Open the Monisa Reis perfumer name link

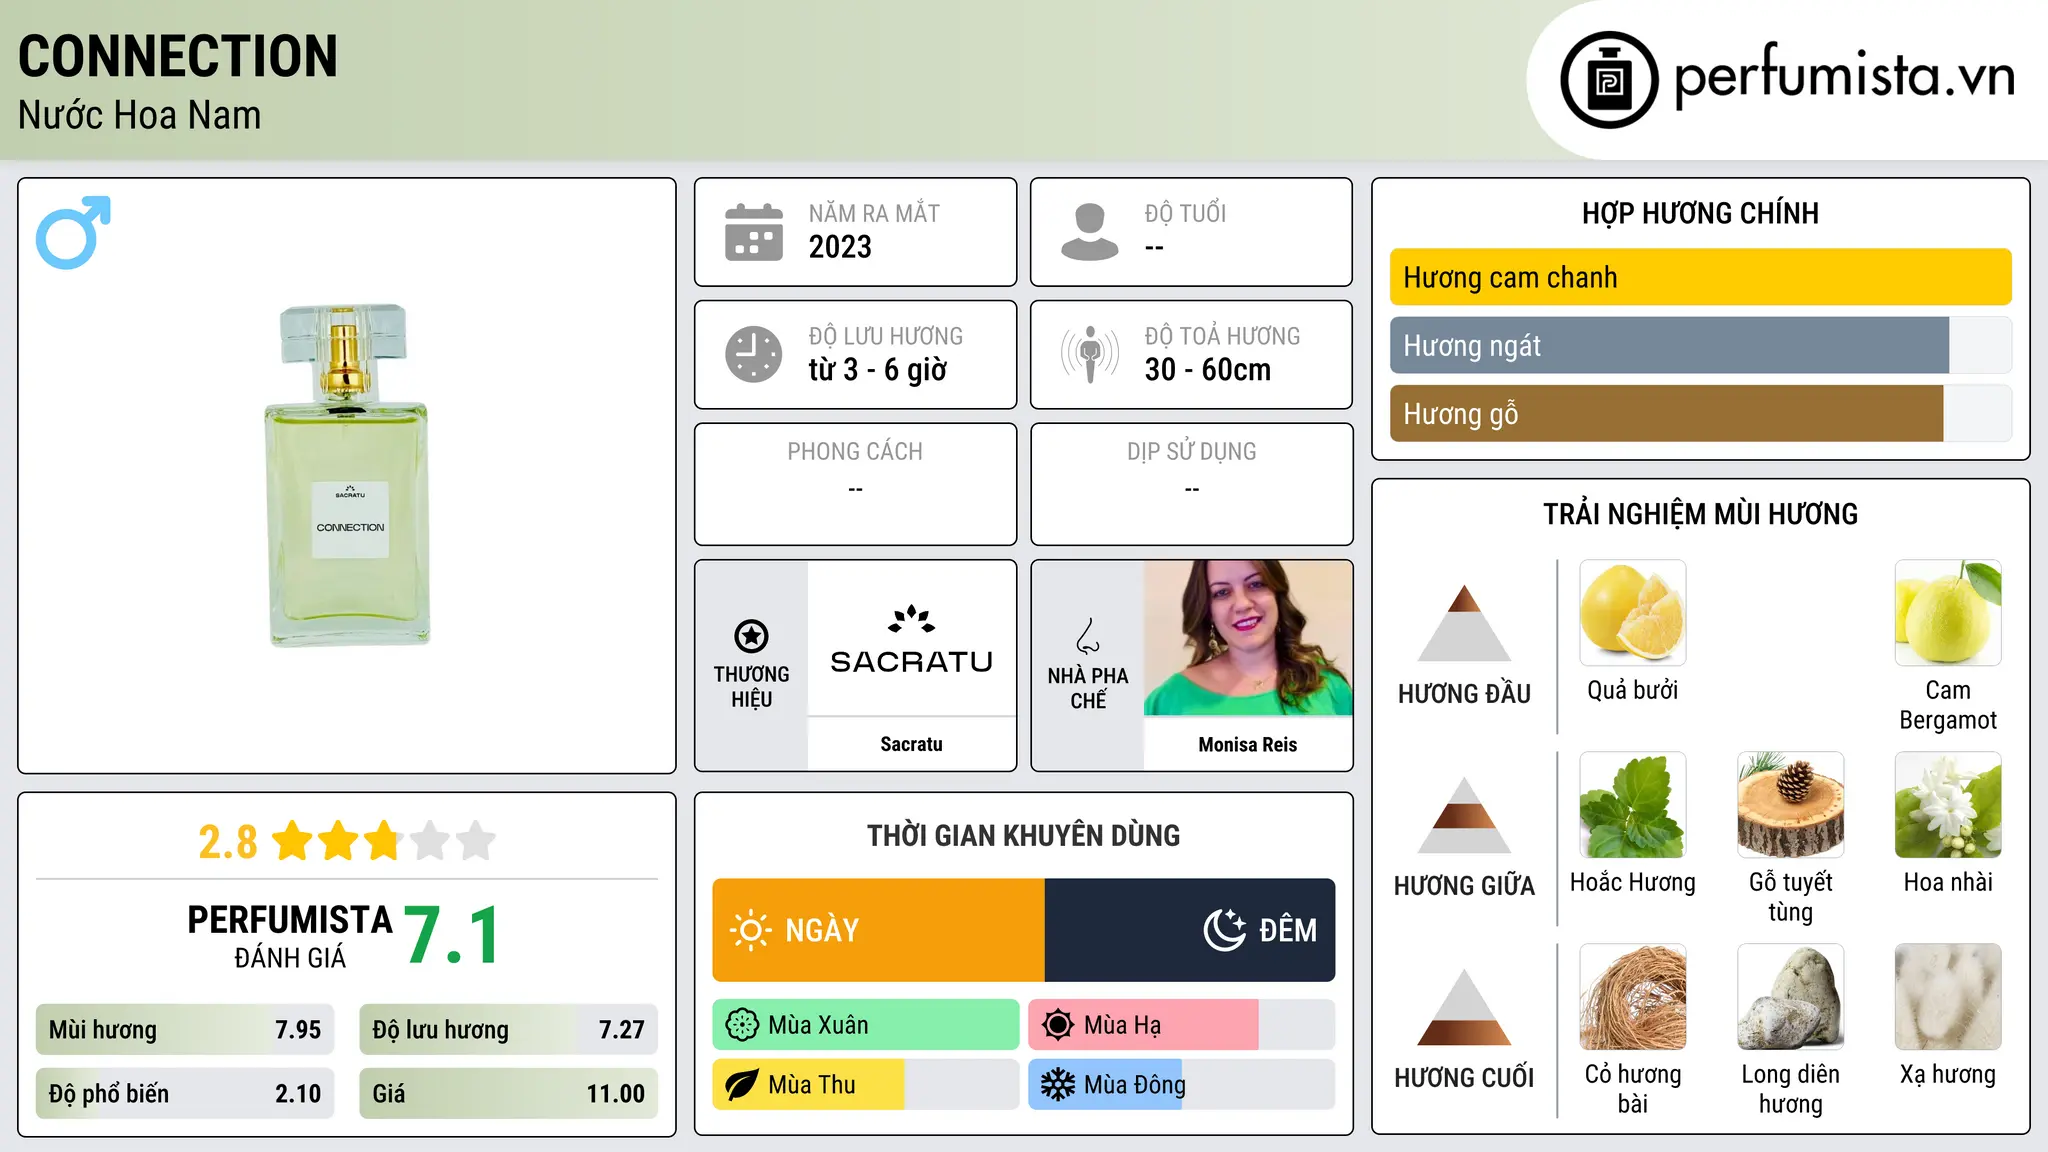click(1248, 744)
